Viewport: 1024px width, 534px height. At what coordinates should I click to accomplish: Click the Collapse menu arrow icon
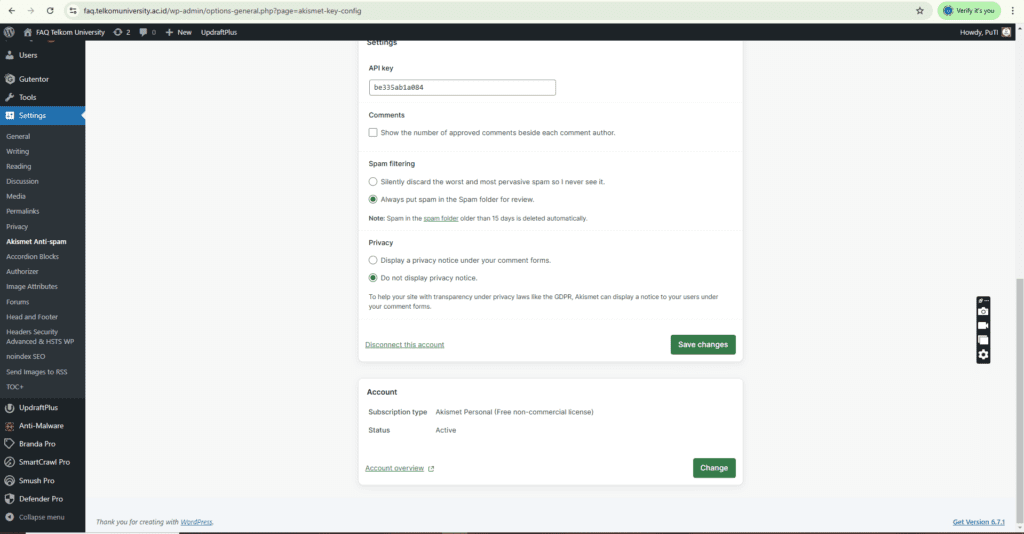coord(10,517)
